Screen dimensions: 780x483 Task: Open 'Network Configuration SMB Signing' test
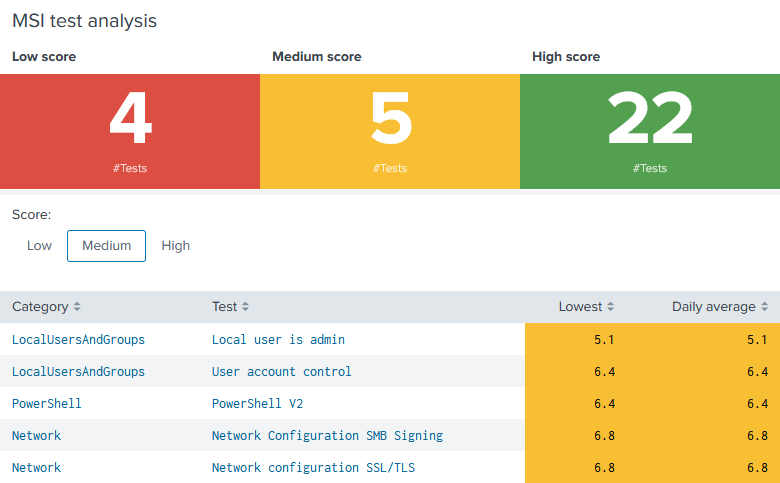327,436
